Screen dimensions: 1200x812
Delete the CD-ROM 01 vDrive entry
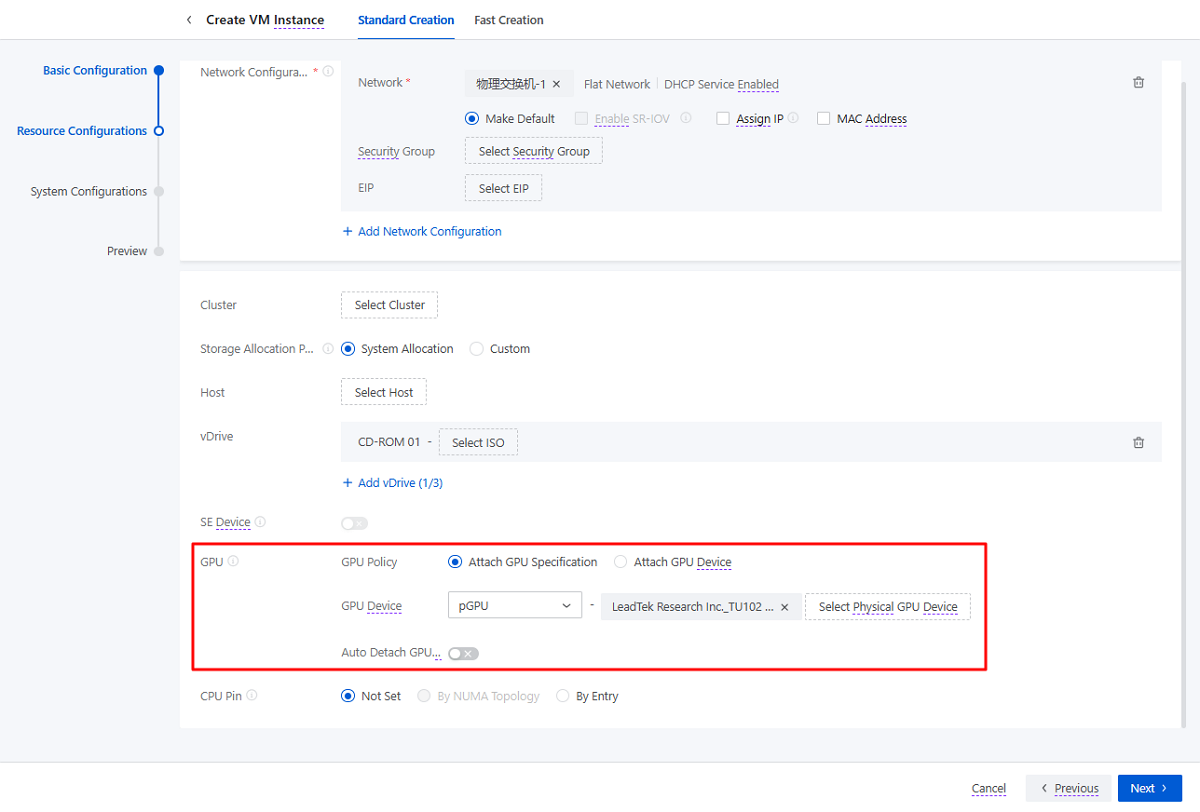coord(1138,443)
